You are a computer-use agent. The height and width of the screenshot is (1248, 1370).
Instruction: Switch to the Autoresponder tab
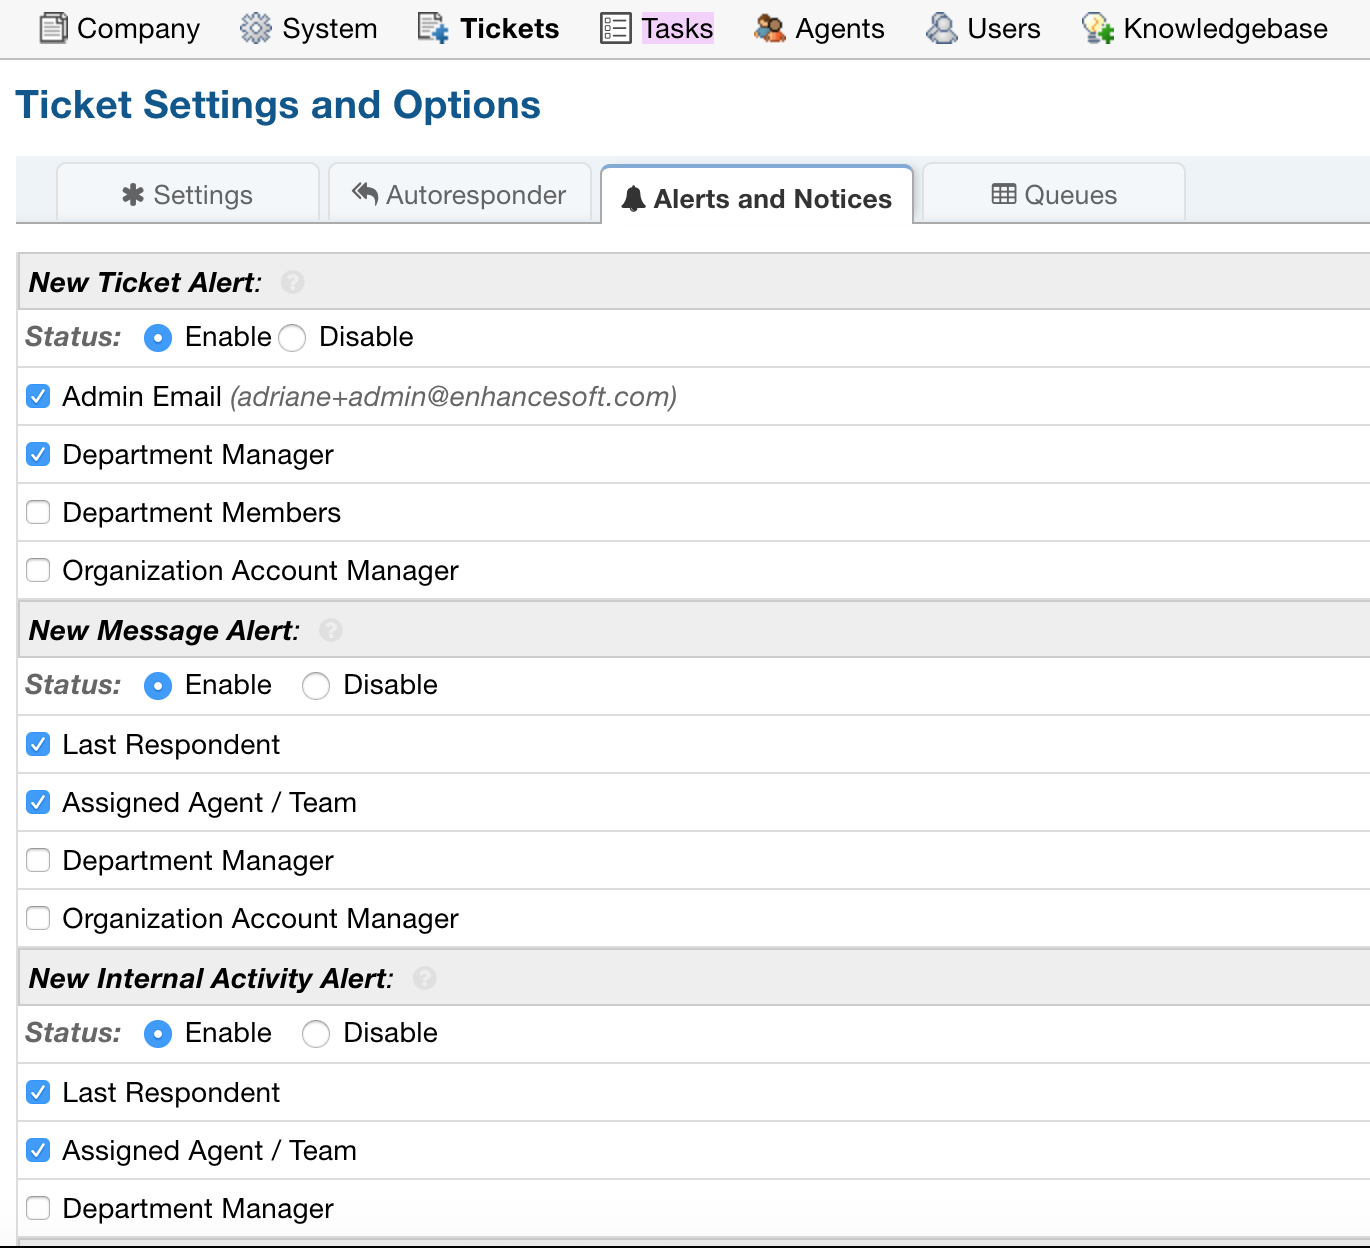[x=460, y=194]
